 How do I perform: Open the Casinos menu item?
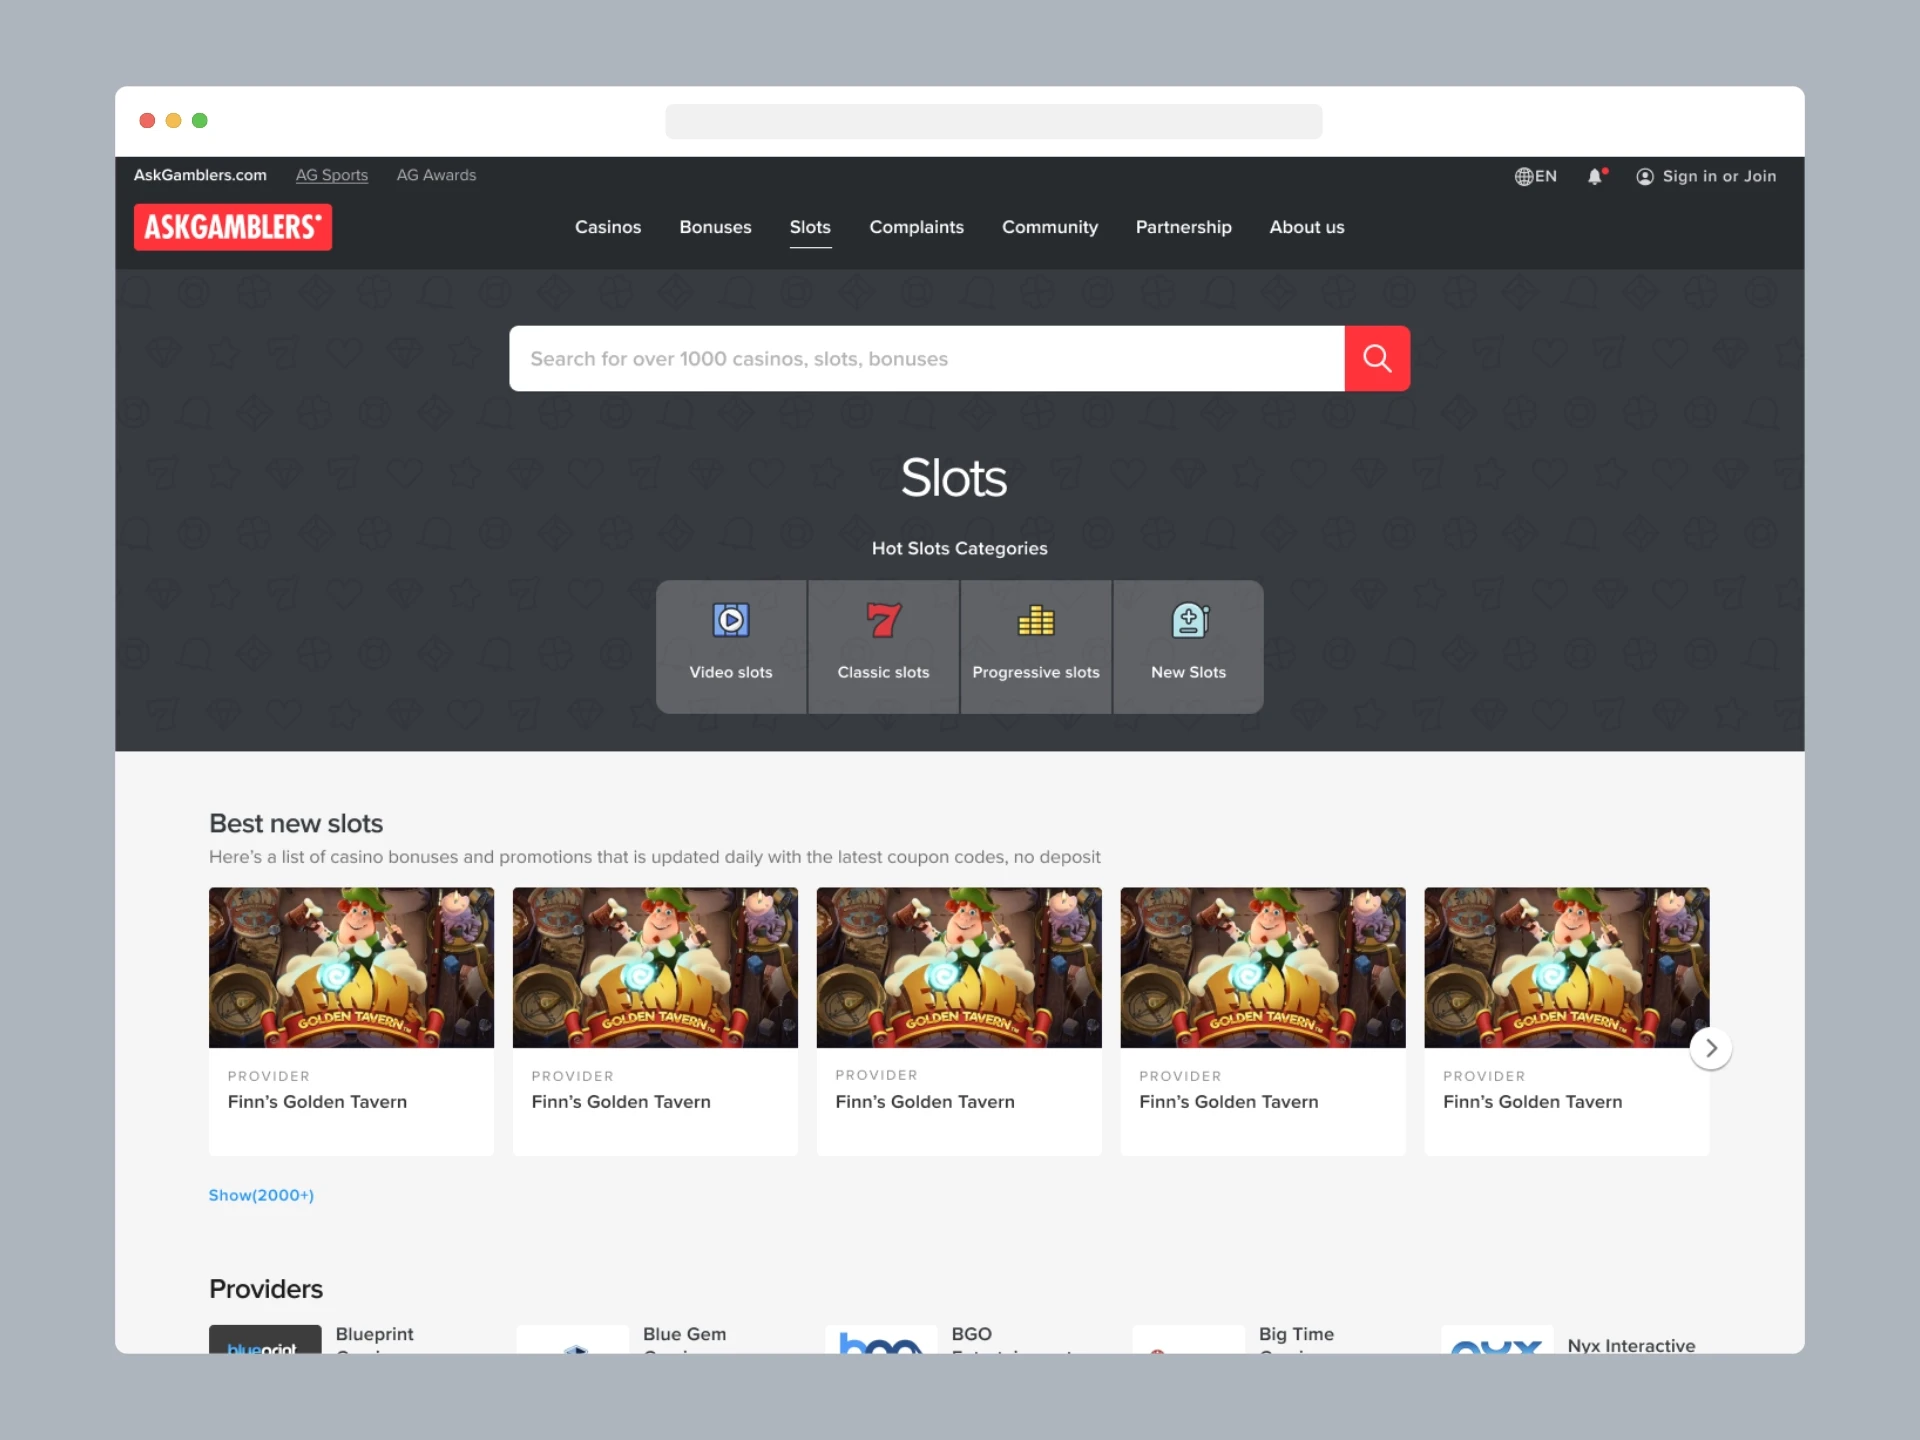click(x=607, y=227)
